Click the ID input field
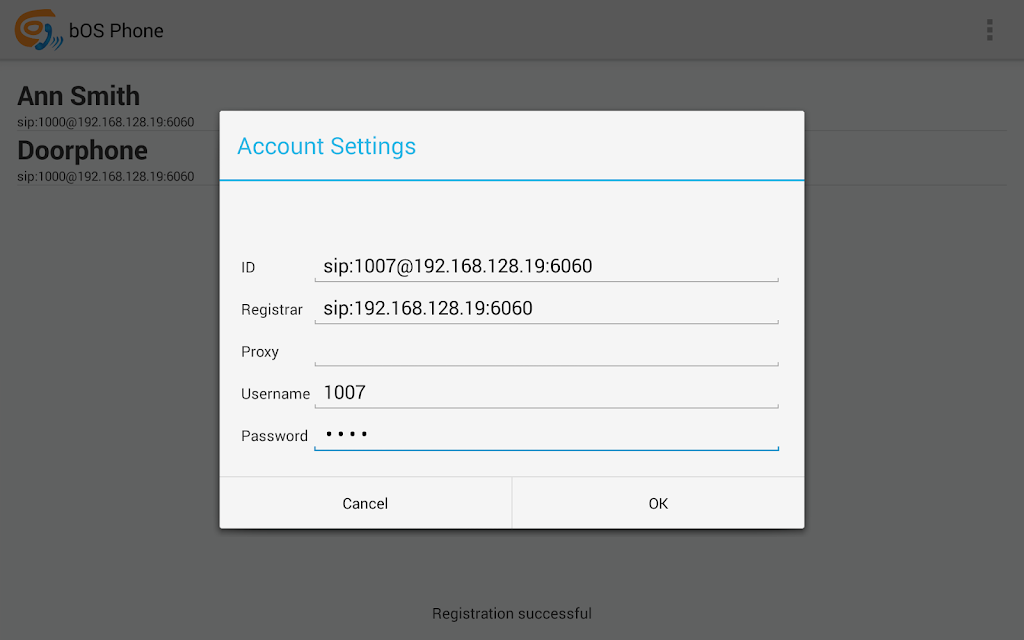This screenshot has height=640, width=1024. (x=546, y=266)
